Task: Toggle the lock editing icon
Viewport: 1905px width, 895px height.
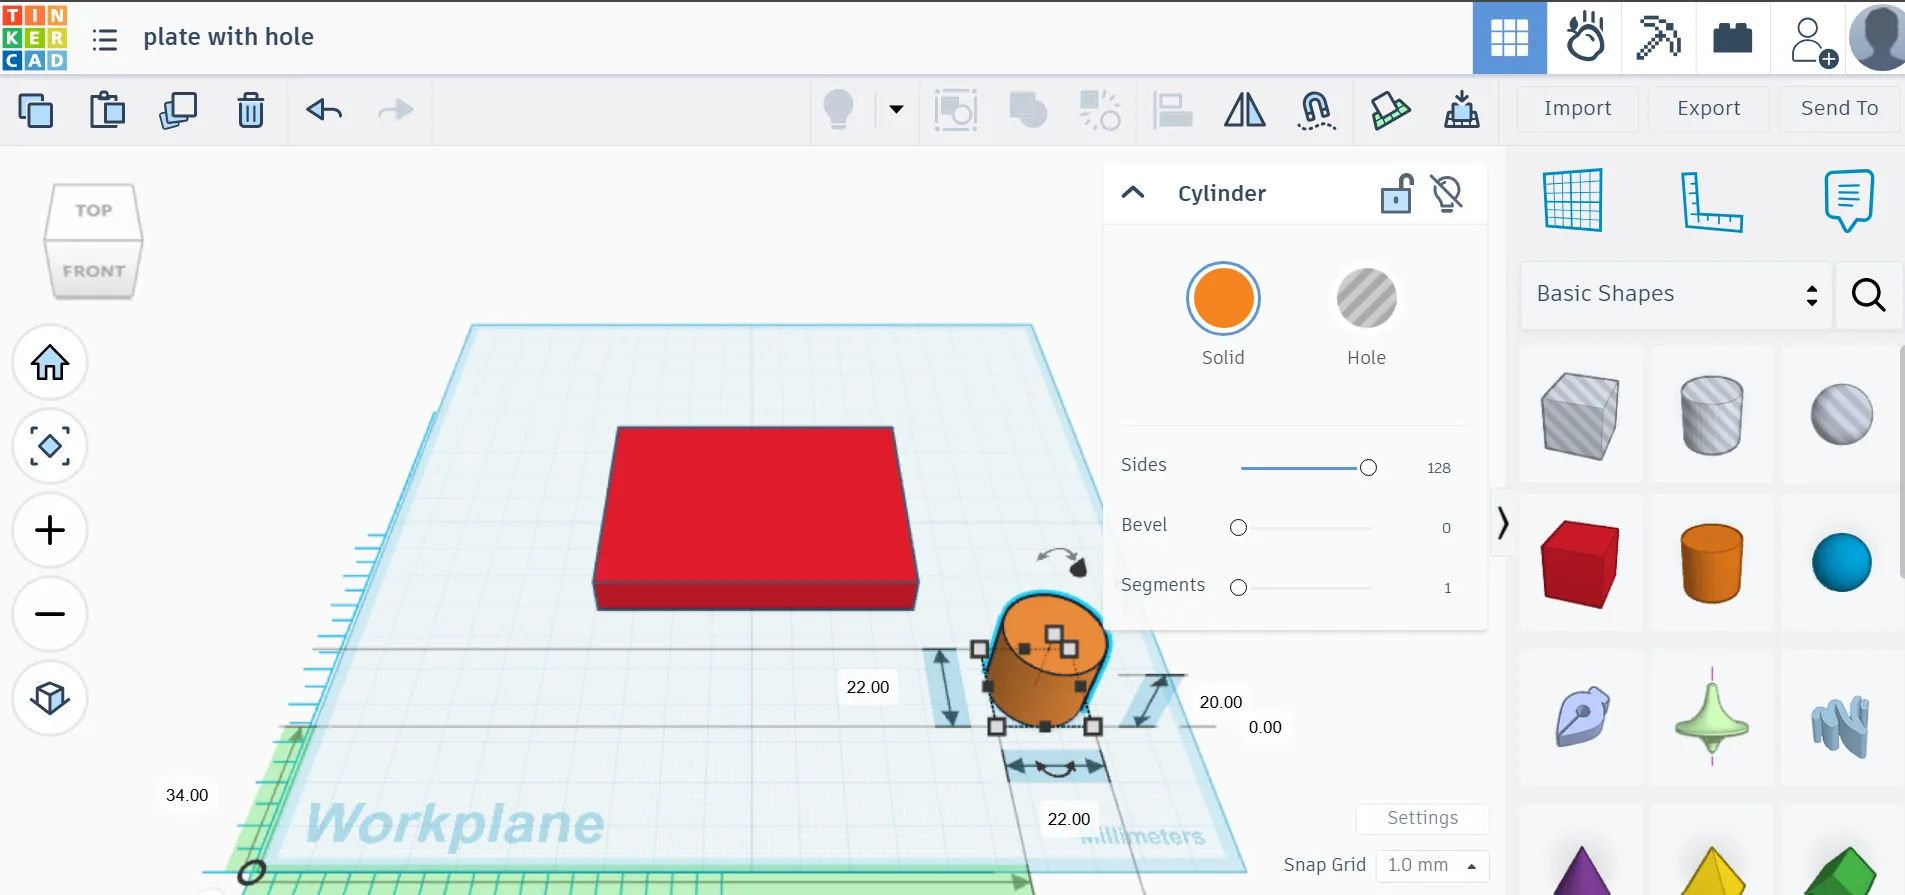Action: pyautogui.click(x=1396, y=194)
